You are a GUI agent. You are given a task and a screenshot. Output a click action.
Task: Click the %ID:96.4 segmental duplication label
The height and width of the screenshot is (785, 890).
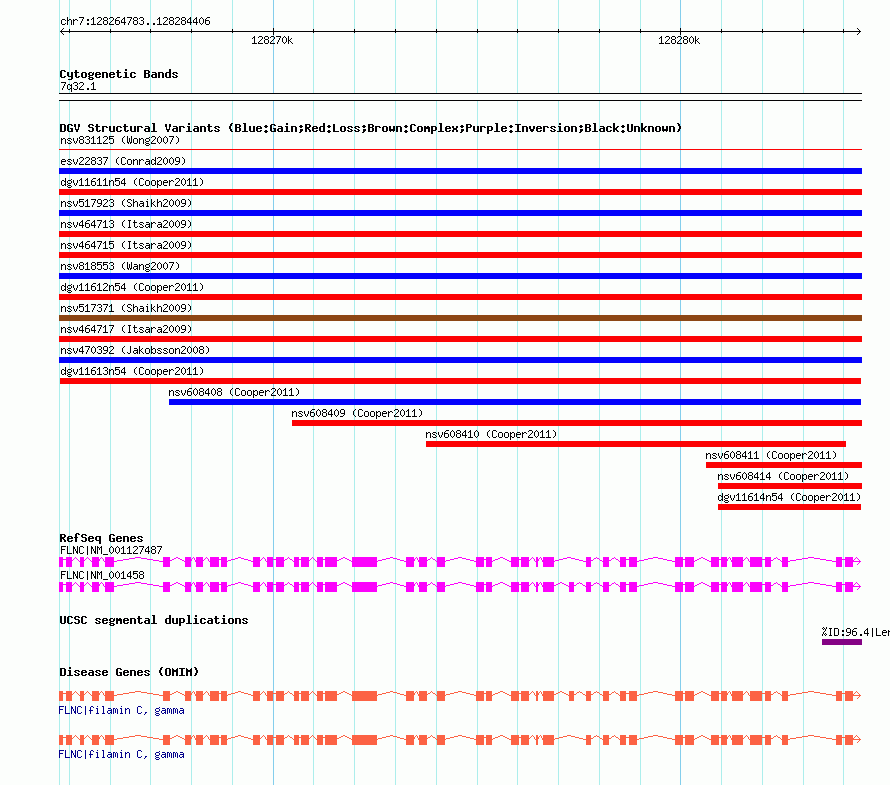[x=855, y=632]
